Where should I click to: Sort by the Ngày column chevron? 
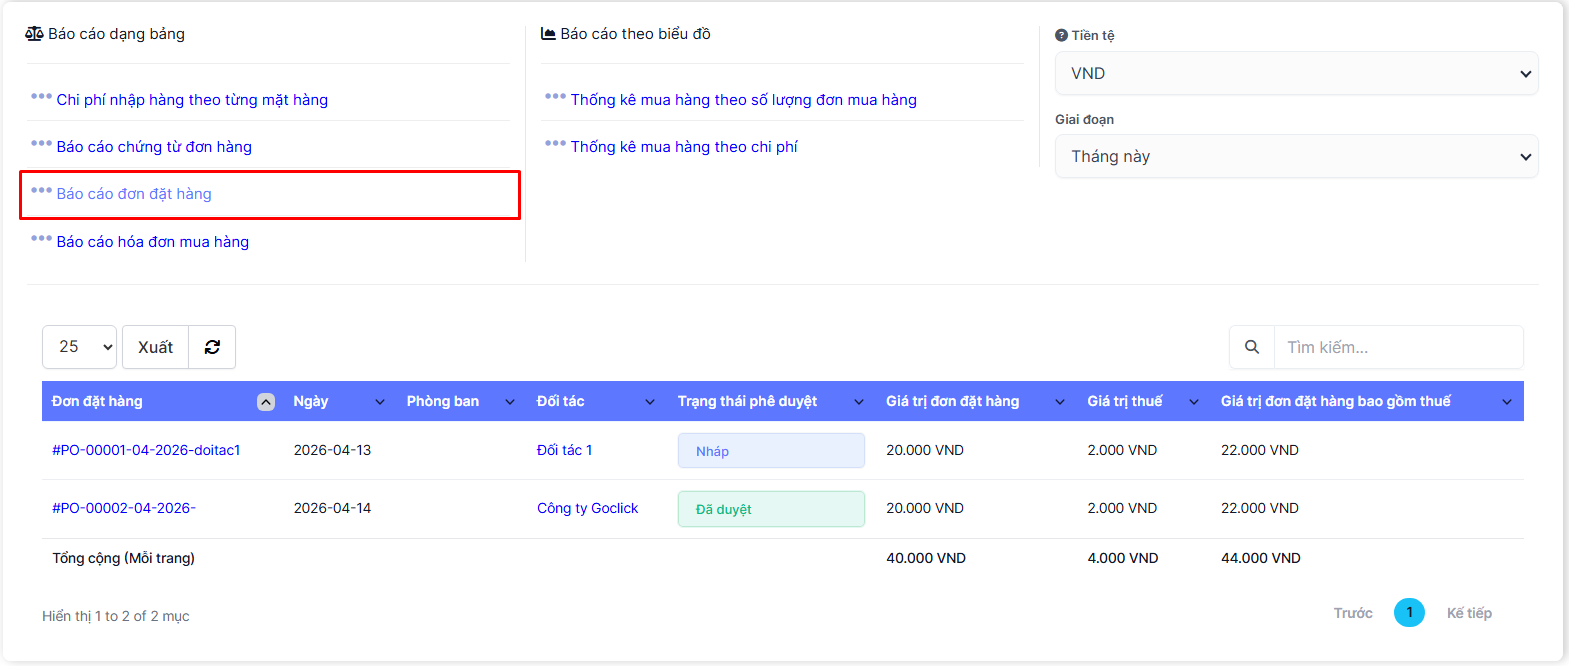click(380, 402)
